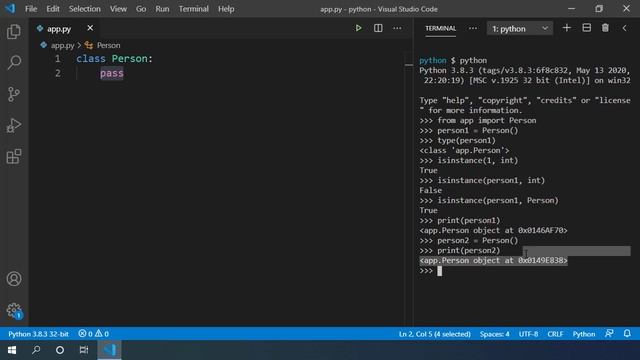Click the 'pass' keyword in editor
The width and height of the screenshot is (640, 360).
coord(111,73)
